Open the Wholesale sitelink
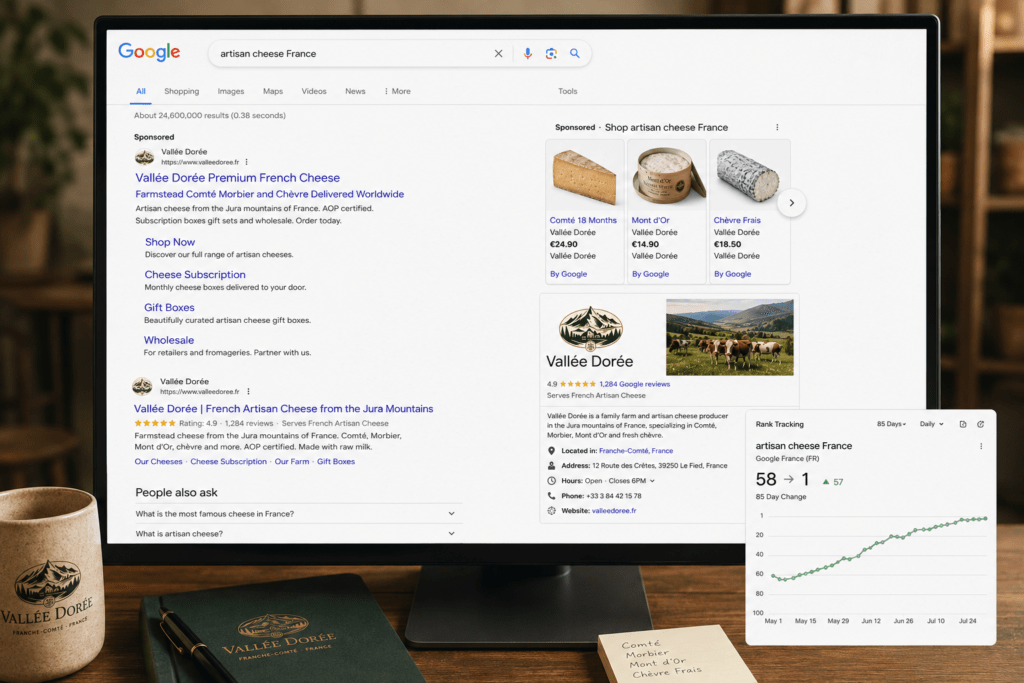 (169, 340)
